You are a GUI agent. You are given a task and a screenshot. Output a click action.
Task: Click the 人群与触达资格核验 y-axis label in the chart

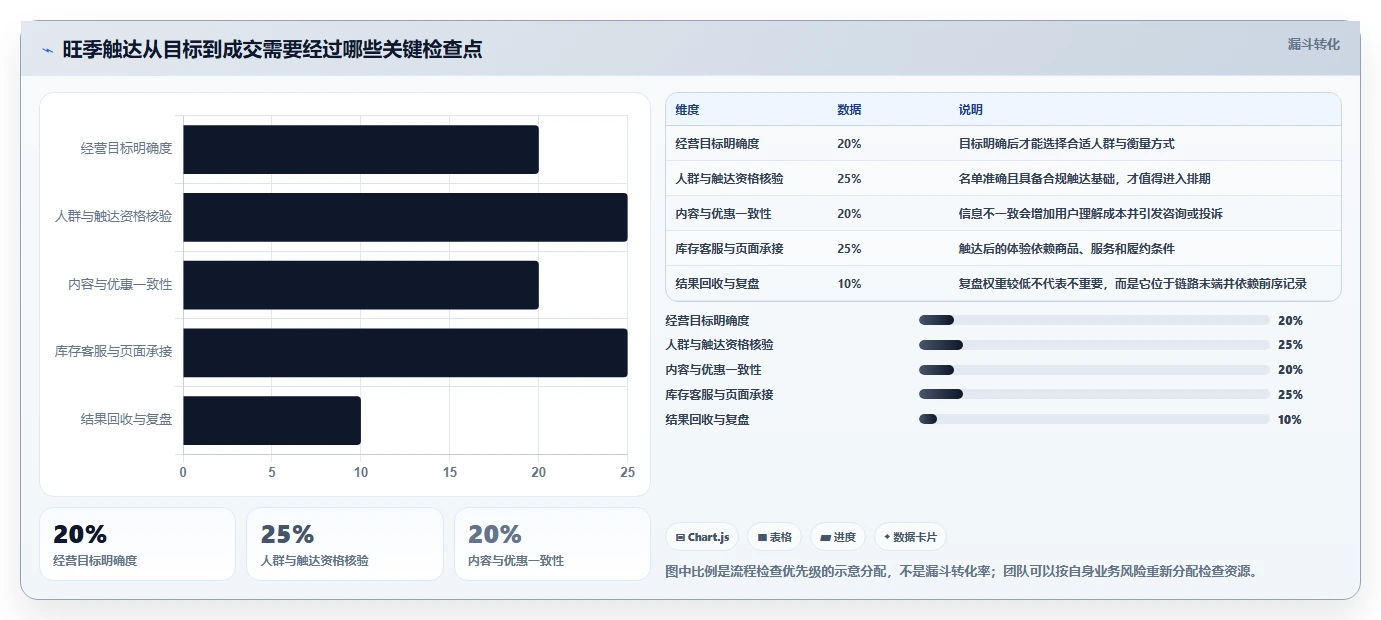pyautogui.click(x=114, y=217)
